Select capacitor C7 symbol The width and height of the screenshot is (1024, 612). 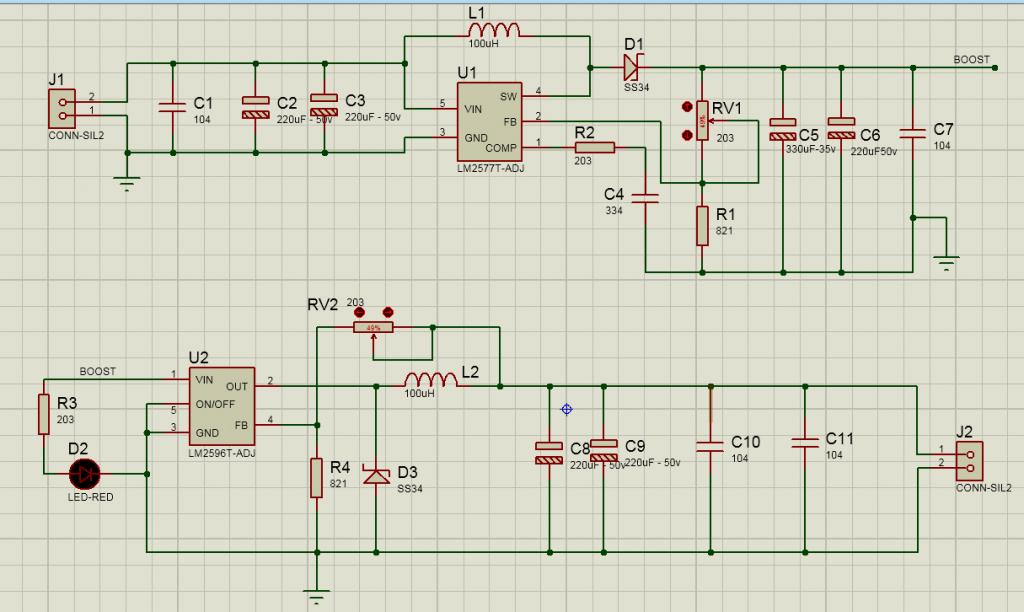[912, 133]
